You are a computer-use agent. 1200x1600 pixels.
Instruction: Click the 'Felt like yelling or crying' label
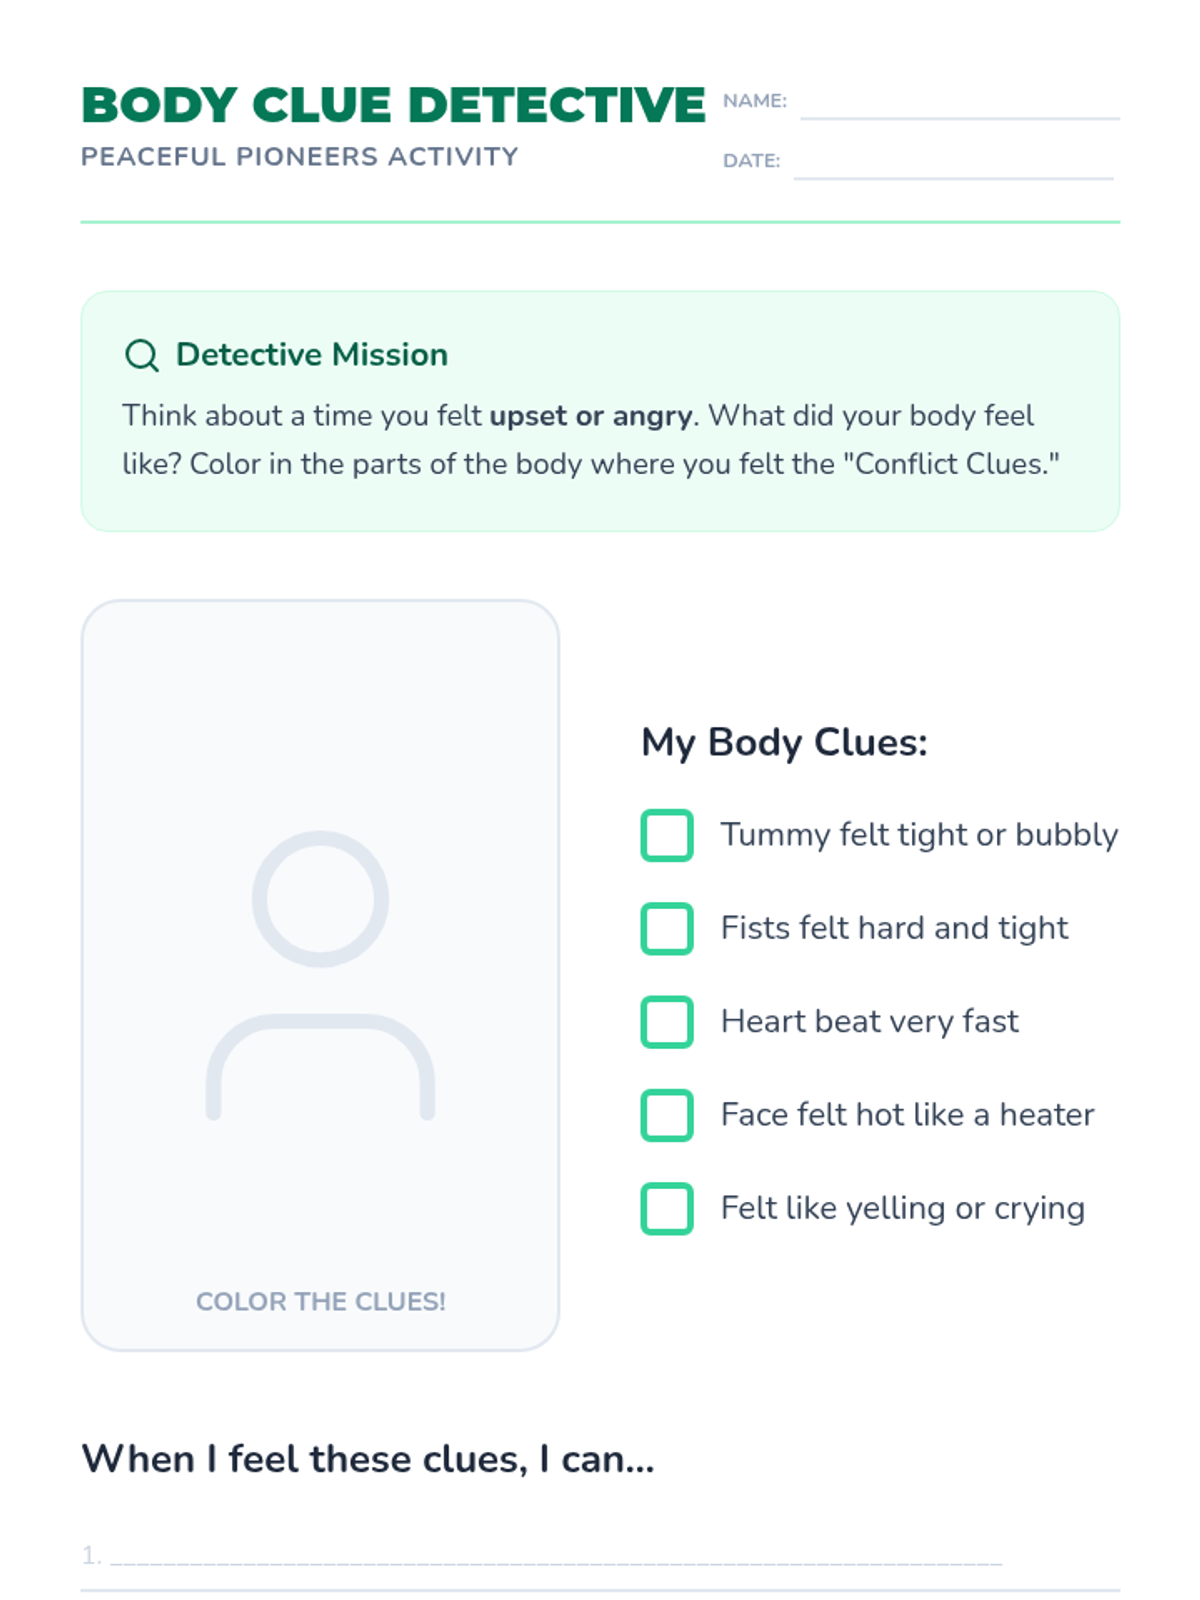tap(902, 1208)
